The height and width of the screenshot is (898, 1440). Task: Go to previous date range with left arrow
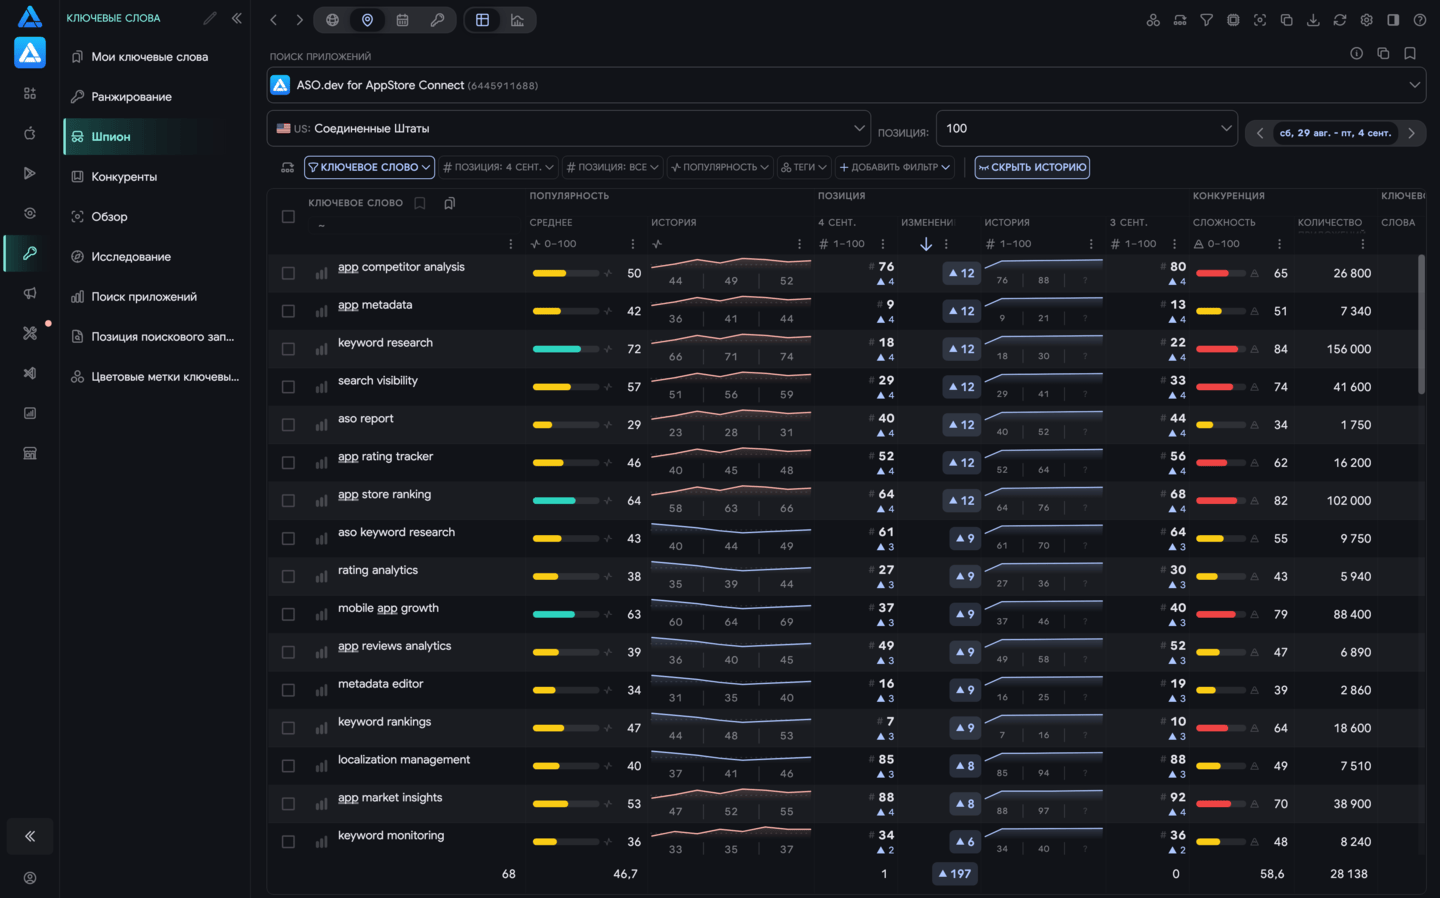pos(1260,133)
